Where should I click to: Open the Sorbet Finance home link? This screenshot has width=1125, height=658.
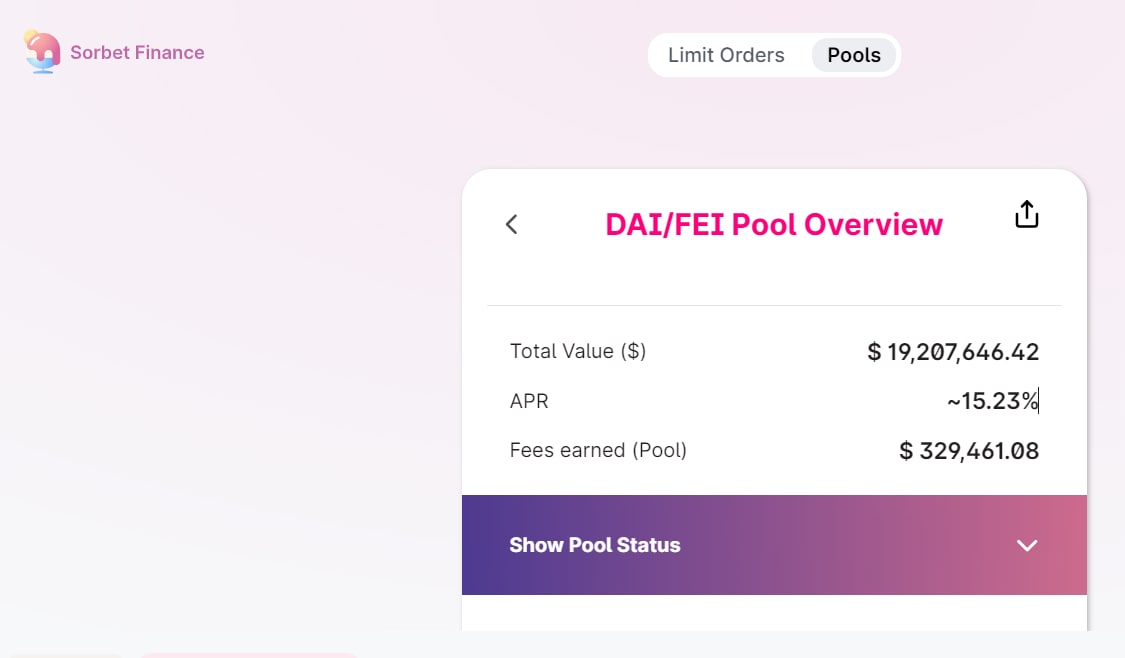point(137,53)
